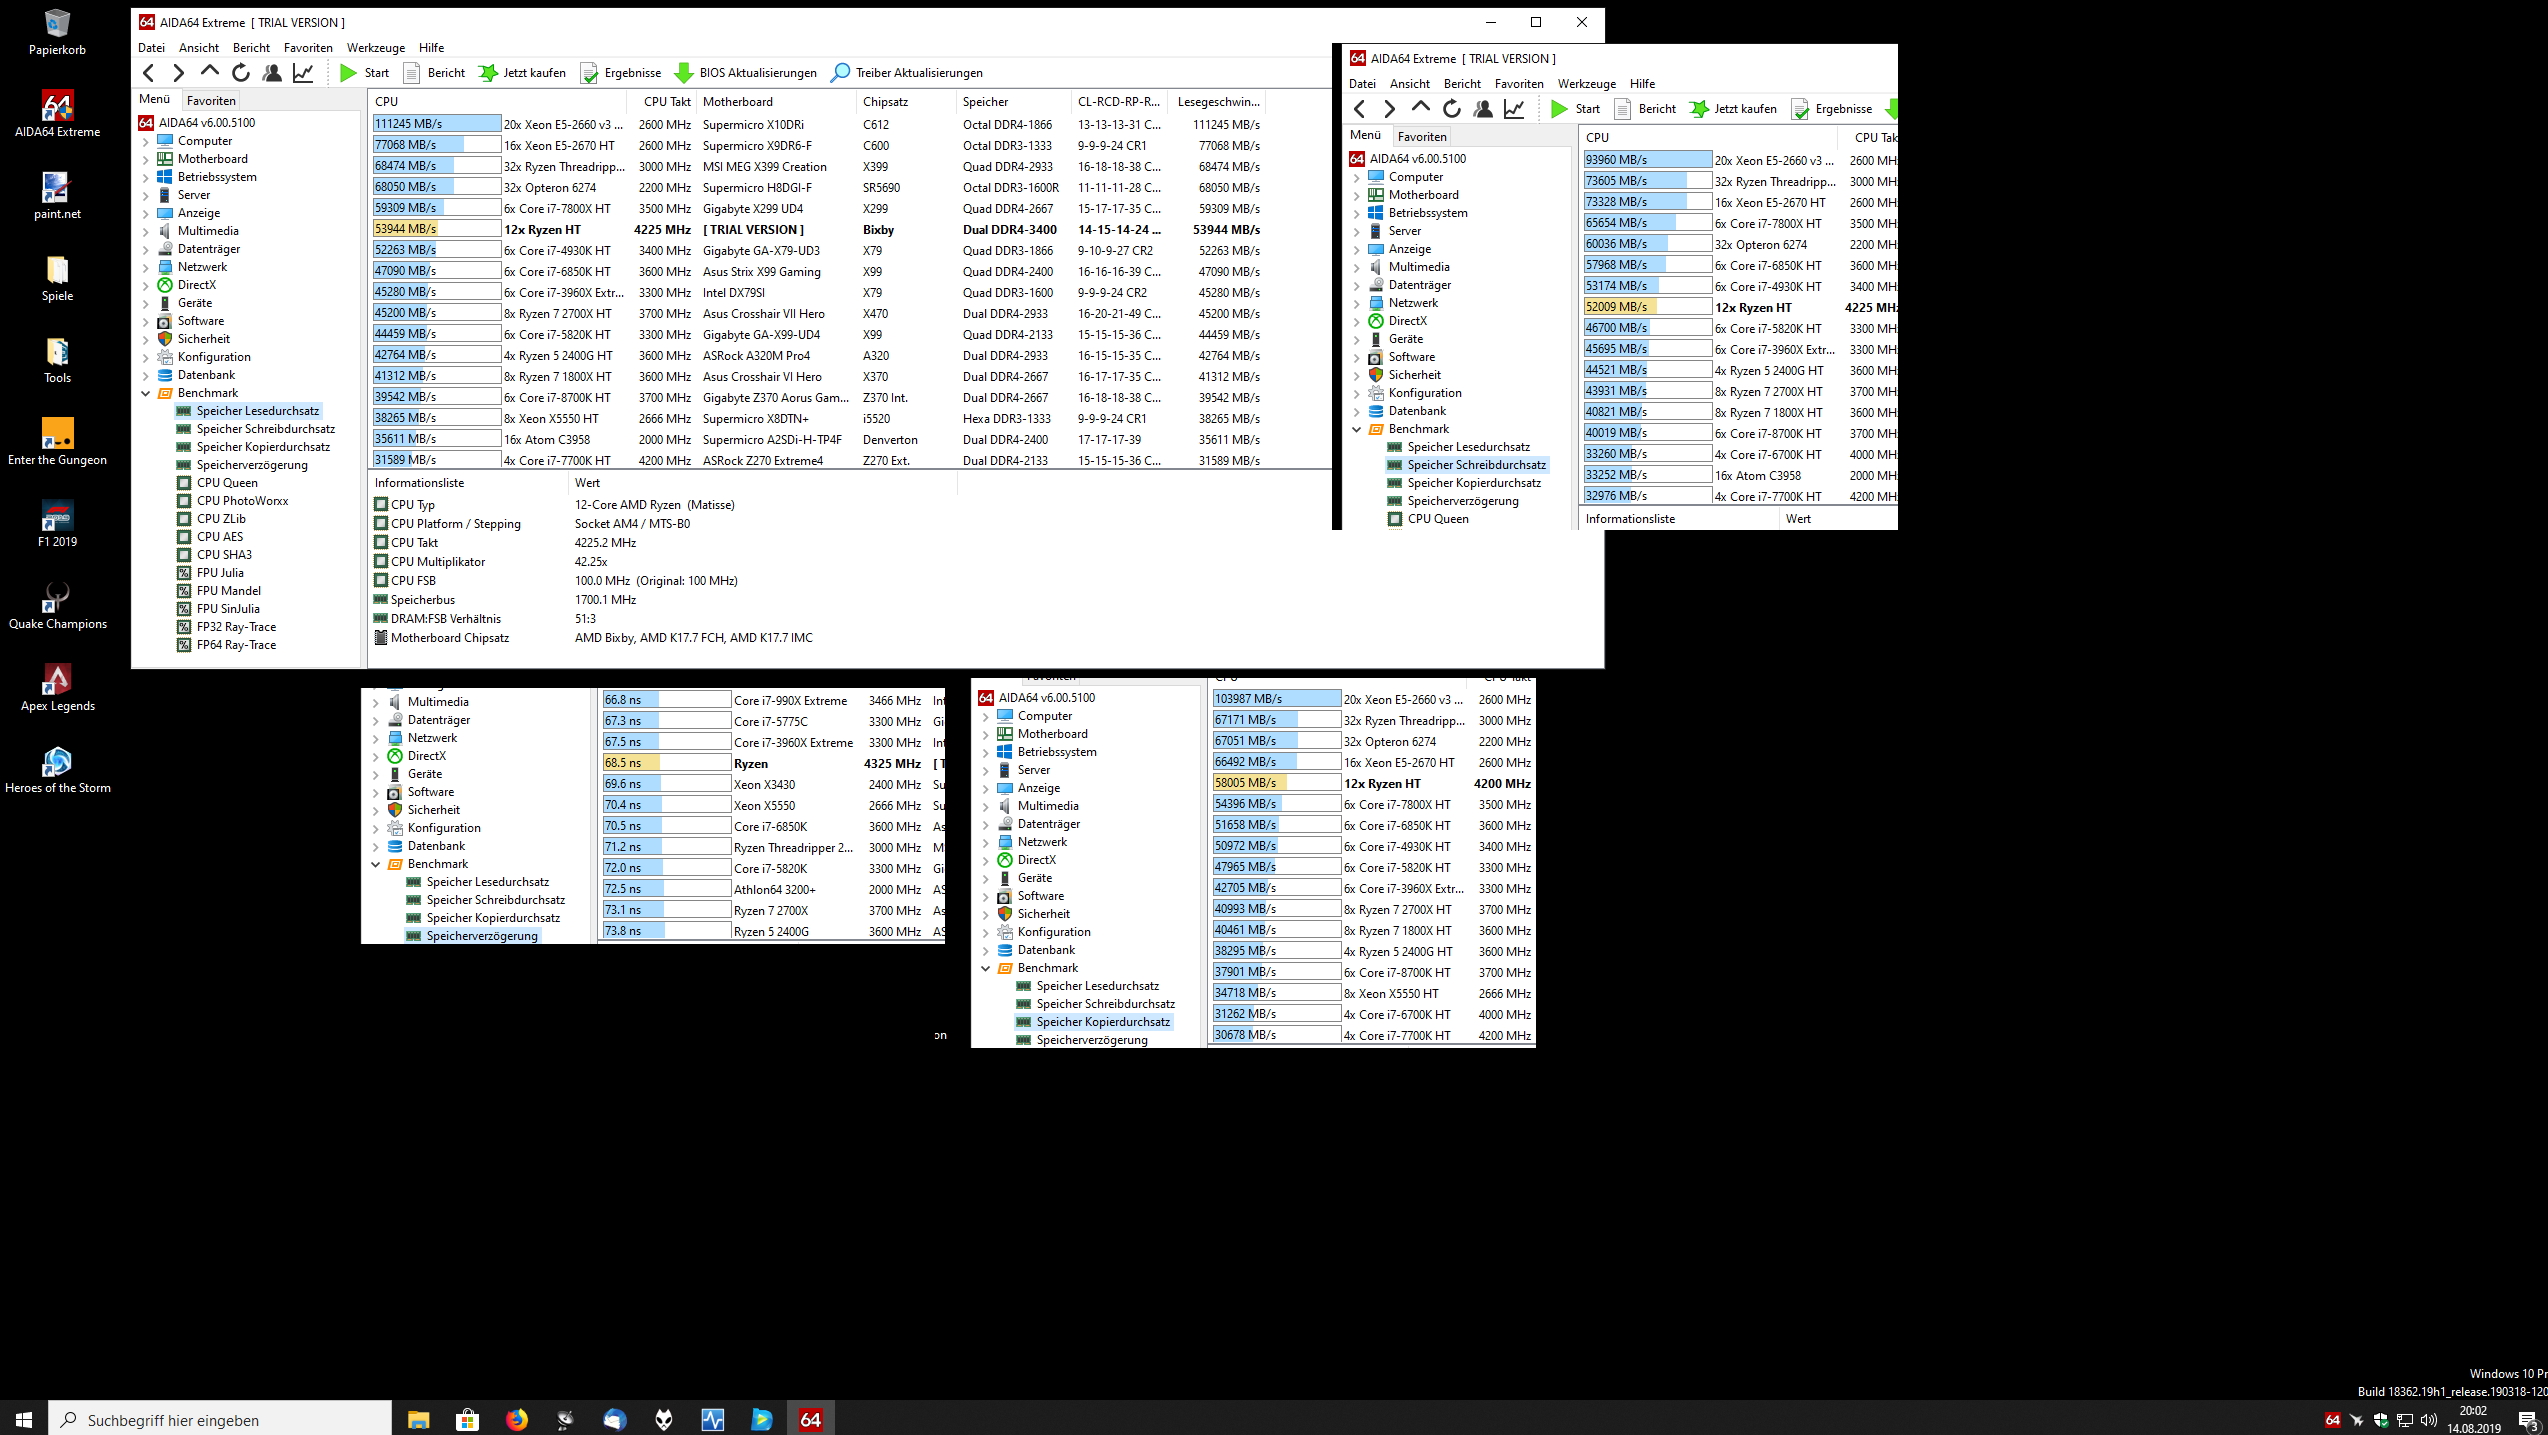Click CPU Multiplikator info row
Viewport: 2548px width, 1435px height.
click(664, 562)
